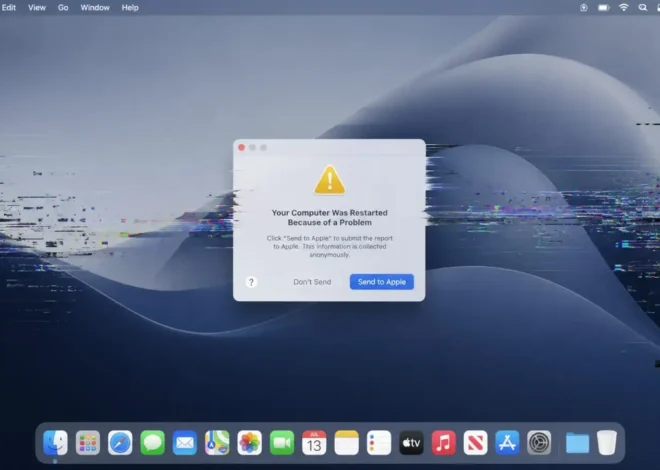The image size is (660, 470).
Task: Launch Safari from the Dock
Action: click(x=120, y=443)
